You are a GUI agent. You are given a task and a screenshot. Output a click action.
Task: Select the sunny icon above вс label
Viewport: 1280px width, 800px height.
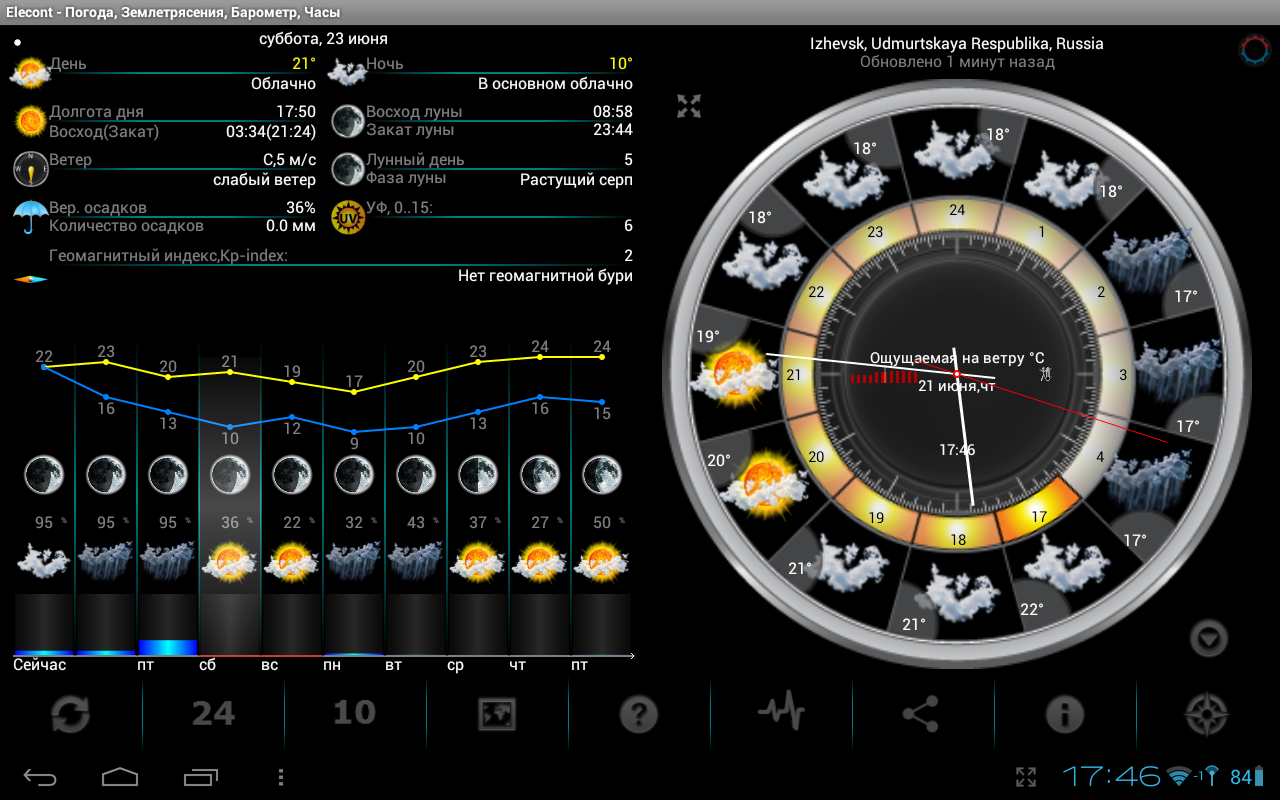292,562
